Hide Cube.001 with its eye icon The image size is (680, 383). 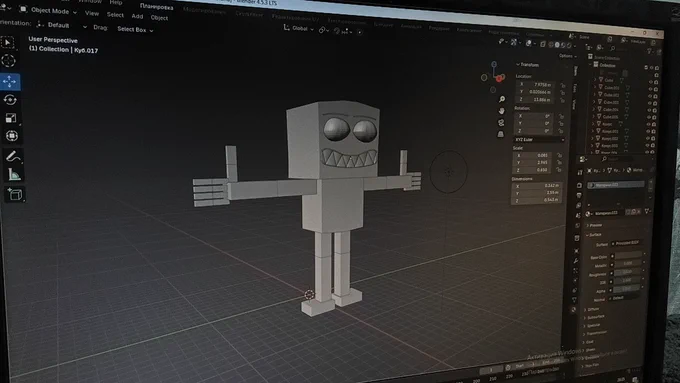[x=650, y=89]
